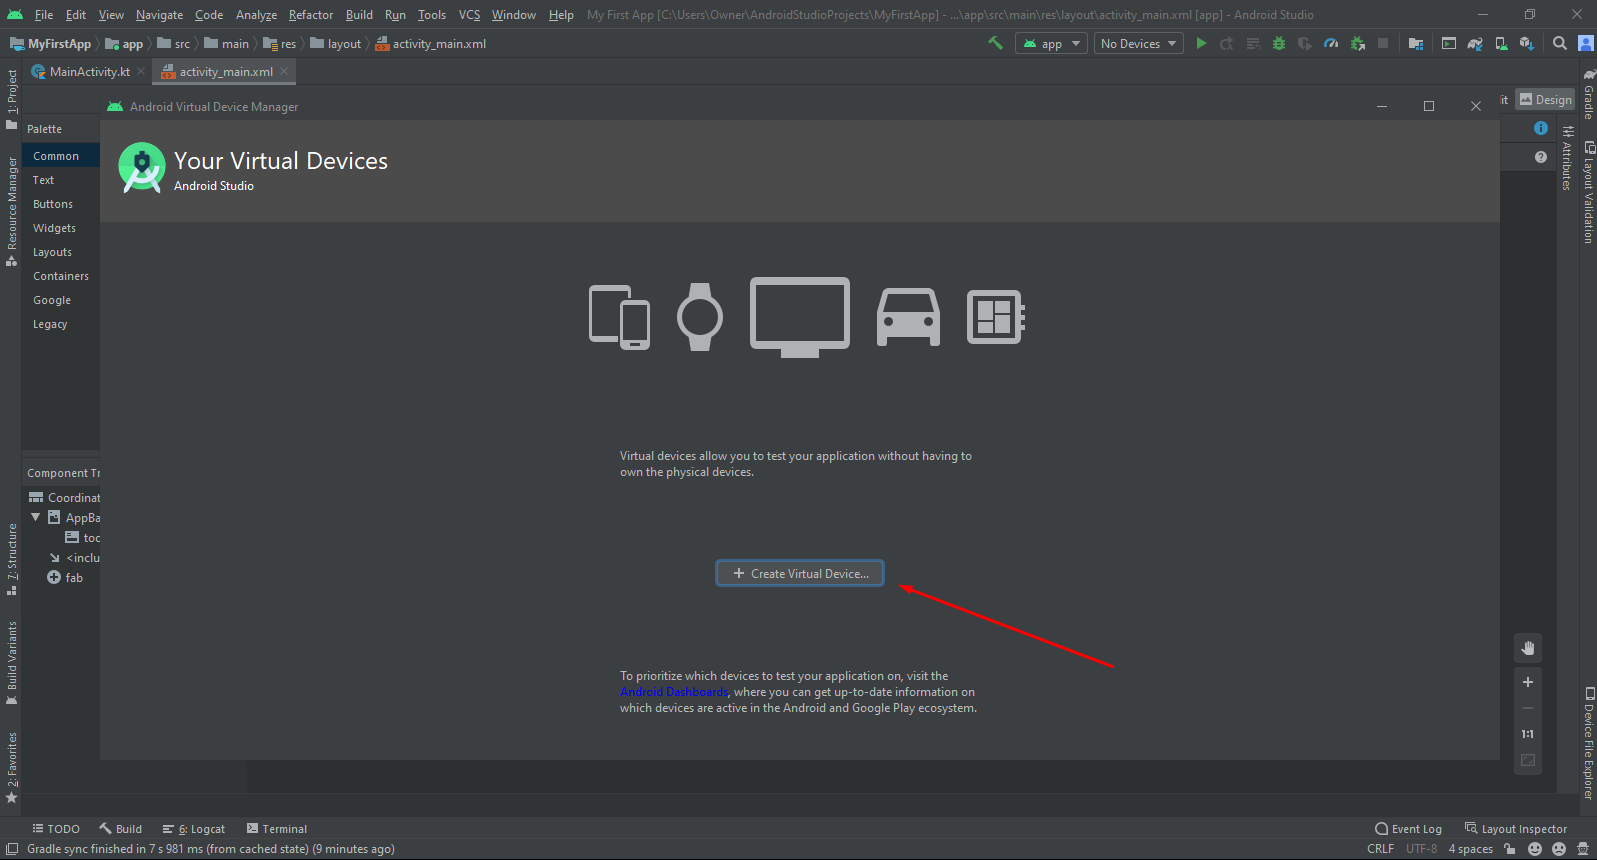The width and height of the screenshot is (1597, 860).
Task: Open the File menu
Action: pos(44,15)
